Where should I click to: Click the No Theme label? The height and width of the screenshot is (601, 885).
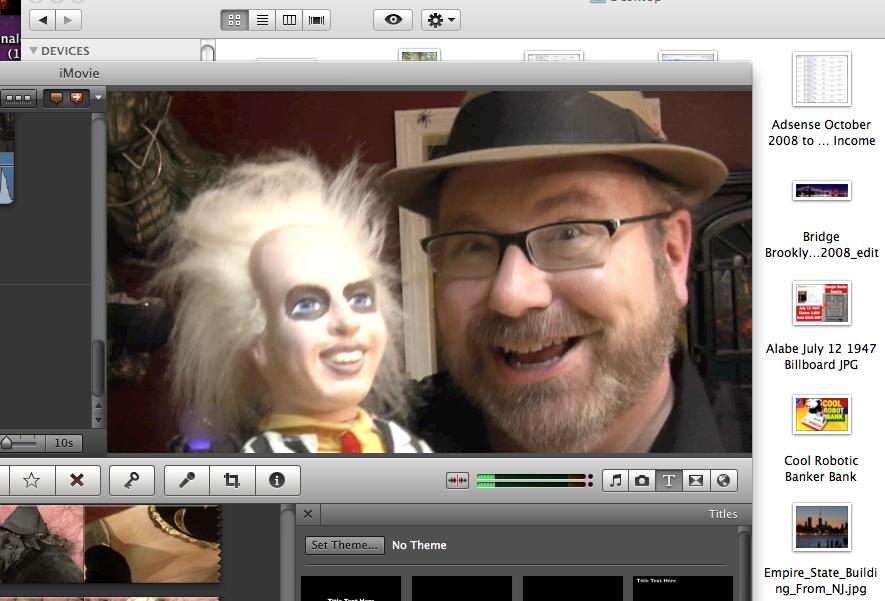tap(419, 545)
